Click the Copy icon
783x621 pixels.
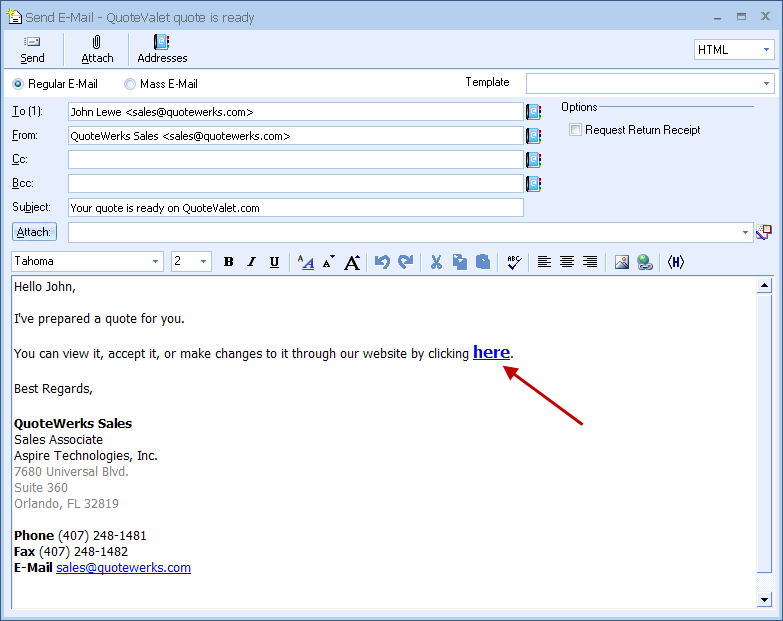click(459, 262)
